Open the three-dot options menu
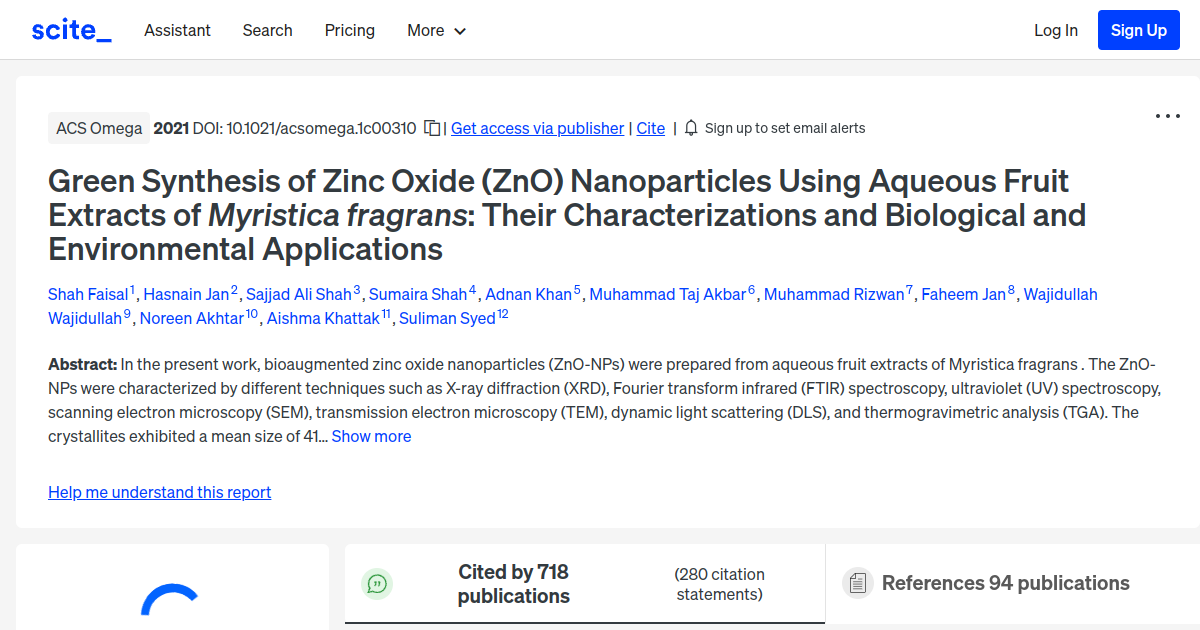This screenshot has width=1200, height=630. (1167, 116)
